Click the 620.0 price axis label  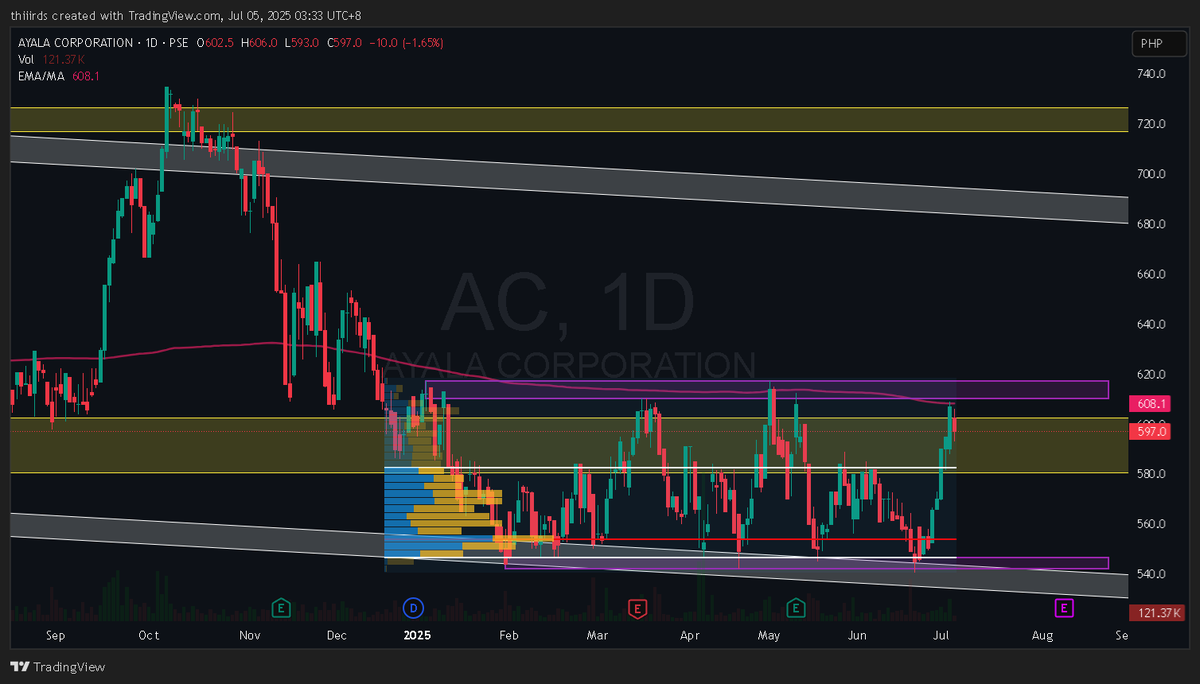[1152, 374]
